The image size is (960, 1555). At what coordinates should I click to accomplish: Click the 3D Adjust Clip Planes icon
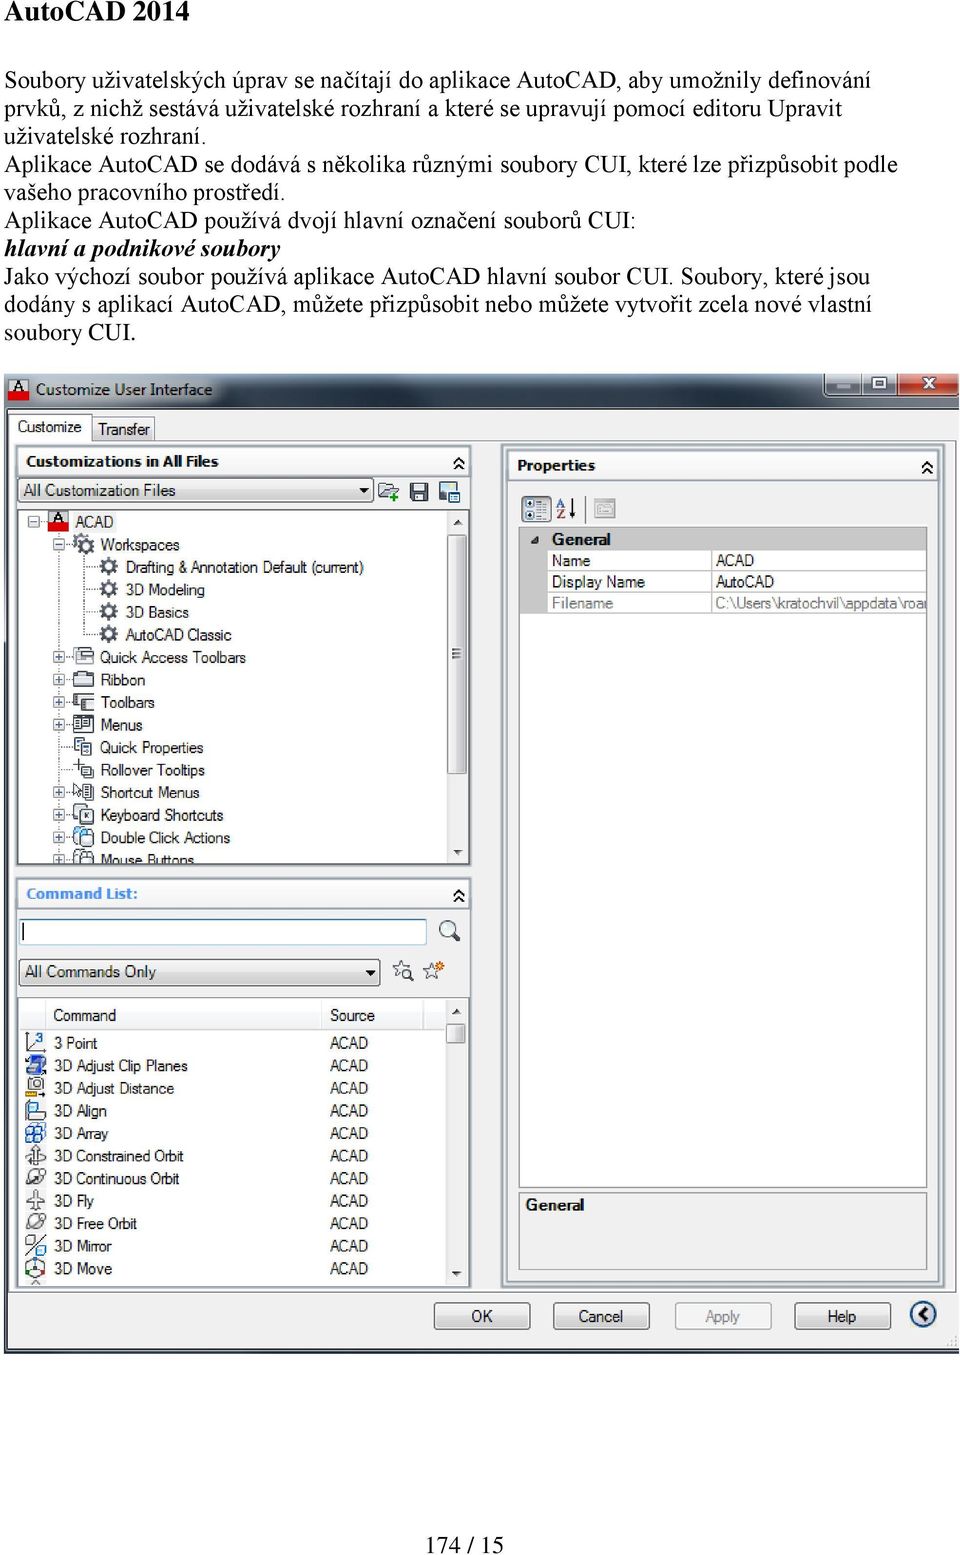pyautogui.click(x=35, y=1065)
